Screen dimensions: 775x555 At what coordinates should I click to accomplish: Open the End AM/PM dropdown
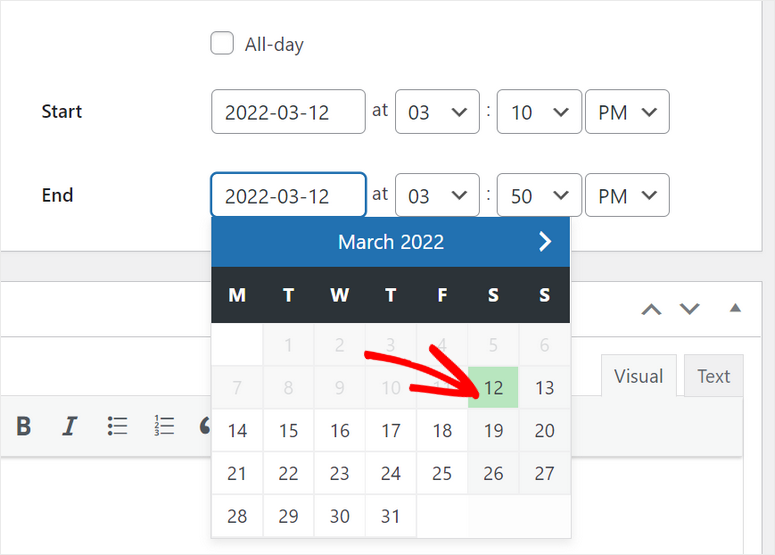pyautogui.click(x=626, y=196)
